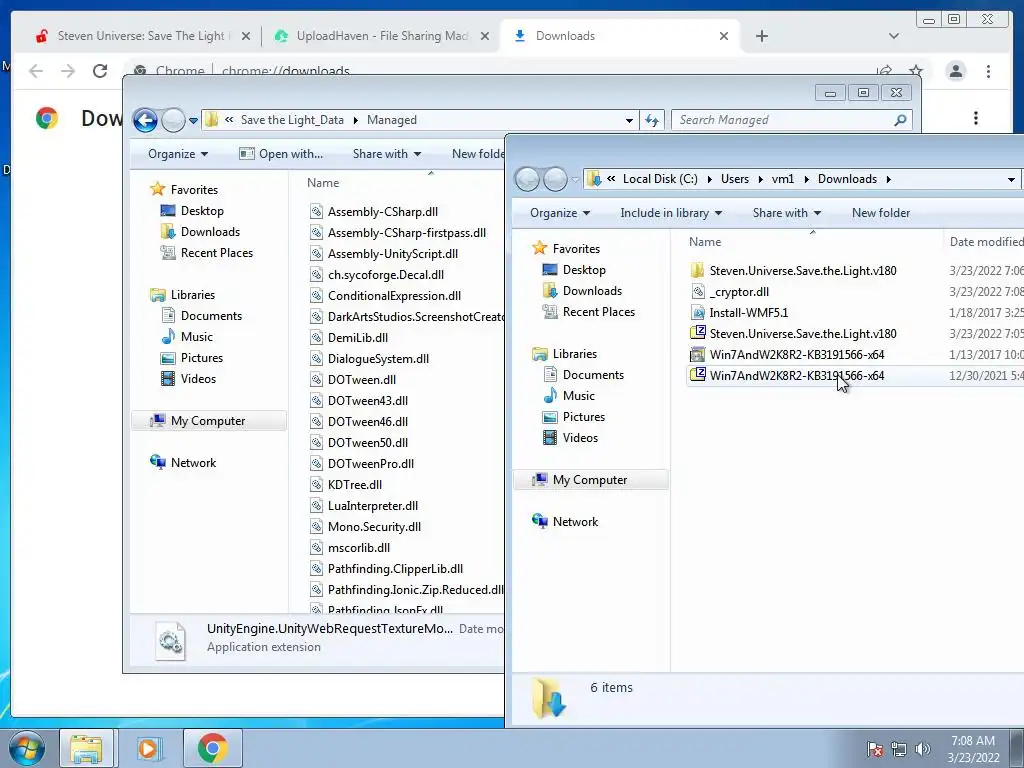Open Documents library in Managed window sidebar
1024x768 pixels.
(x=202, y=316)
